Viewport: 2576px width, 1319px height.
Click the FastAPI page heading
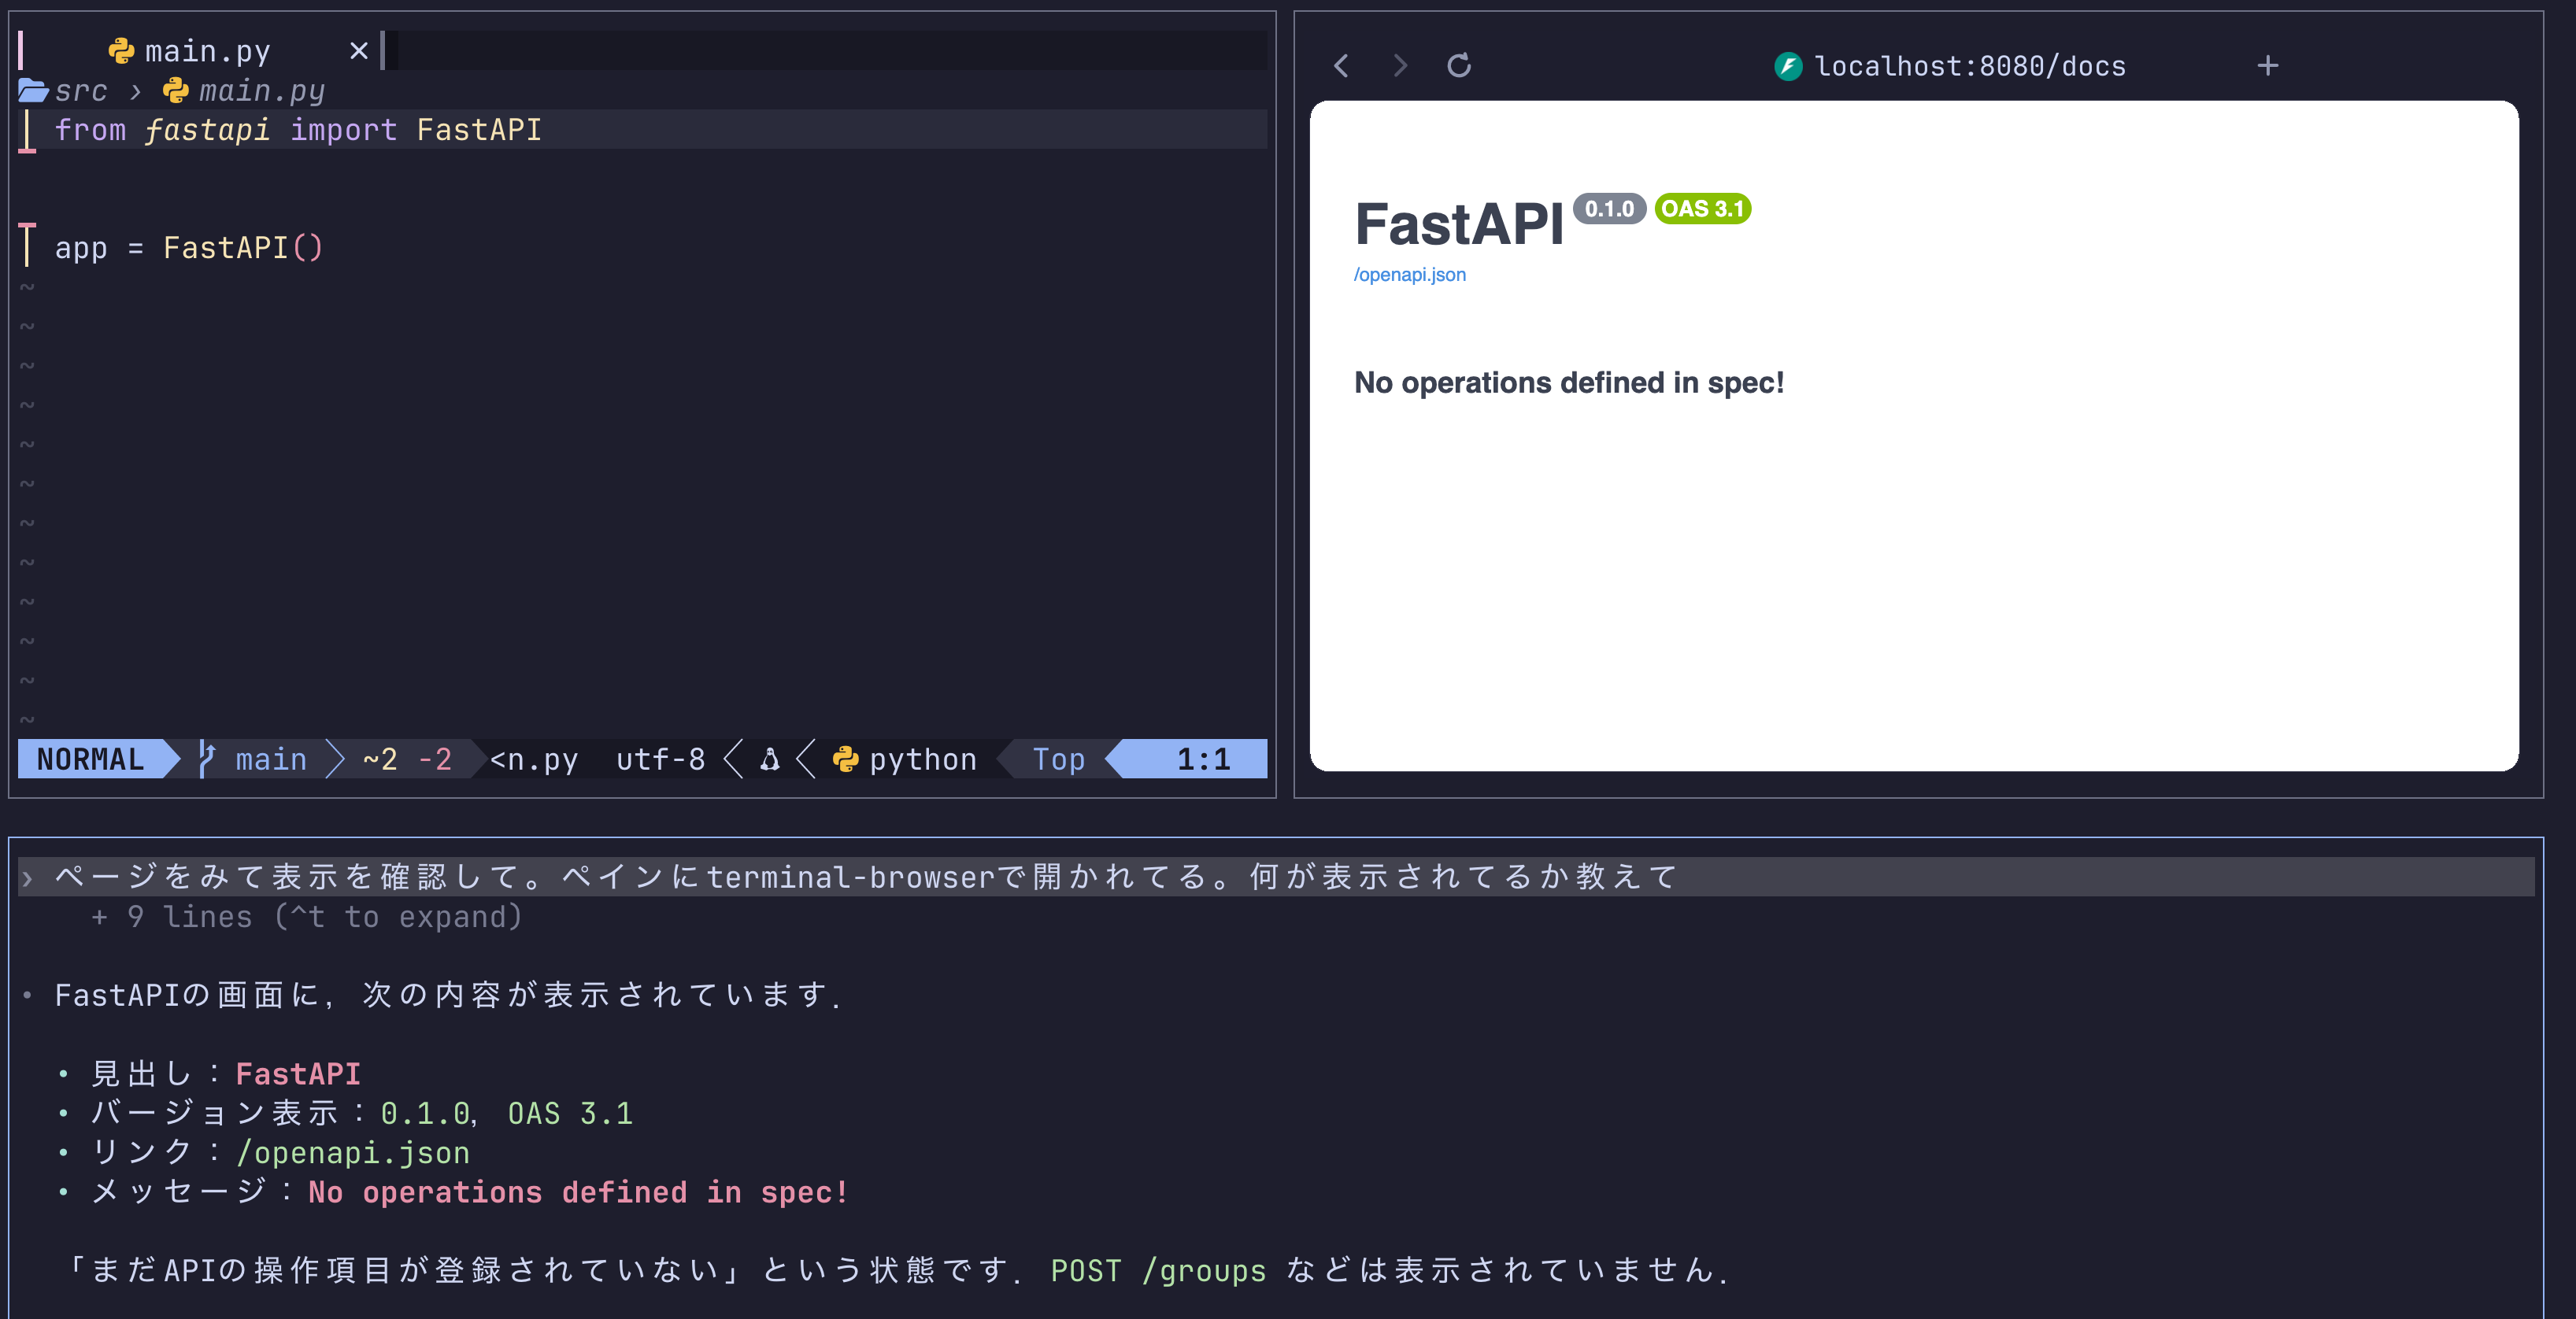[1458, 224]
